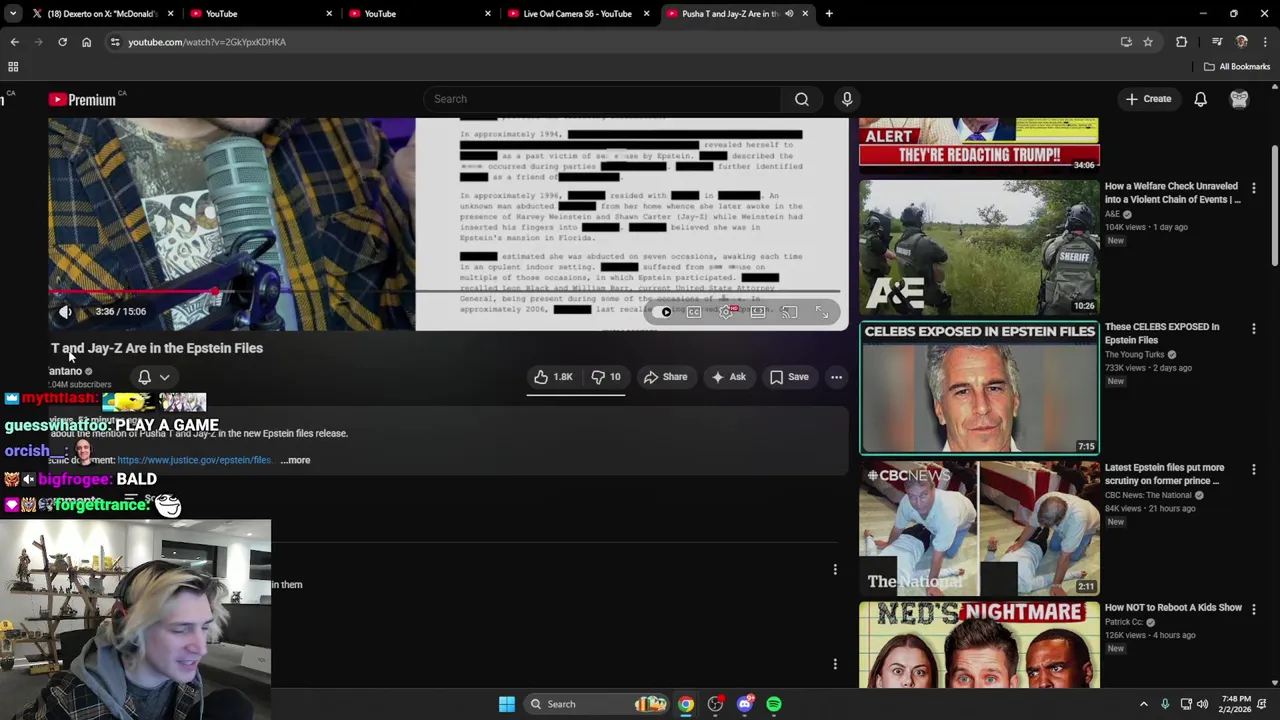Bookmark this page with star
Screen dimensions: 1280x720
tap(1148, 42)
